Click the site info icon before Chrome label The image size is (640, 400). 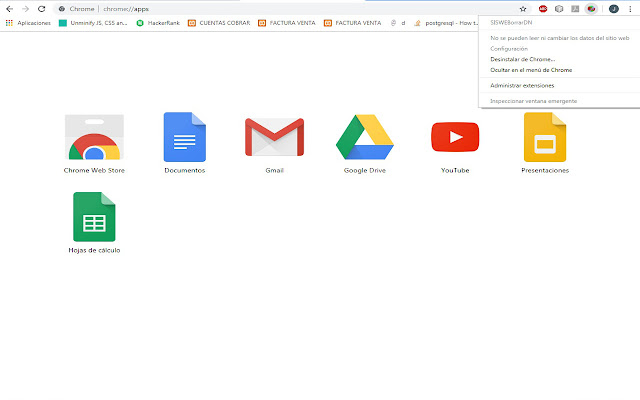[62, 9]
